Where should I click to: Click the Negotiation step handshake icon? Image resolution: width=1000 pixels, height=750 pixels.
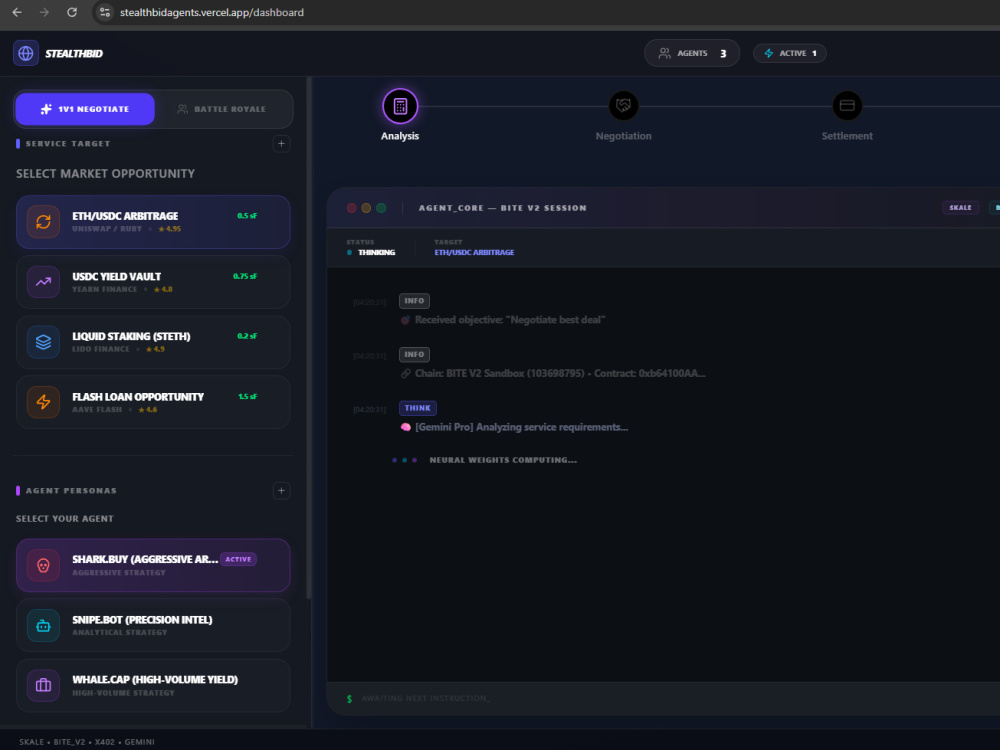click(623, 105)
